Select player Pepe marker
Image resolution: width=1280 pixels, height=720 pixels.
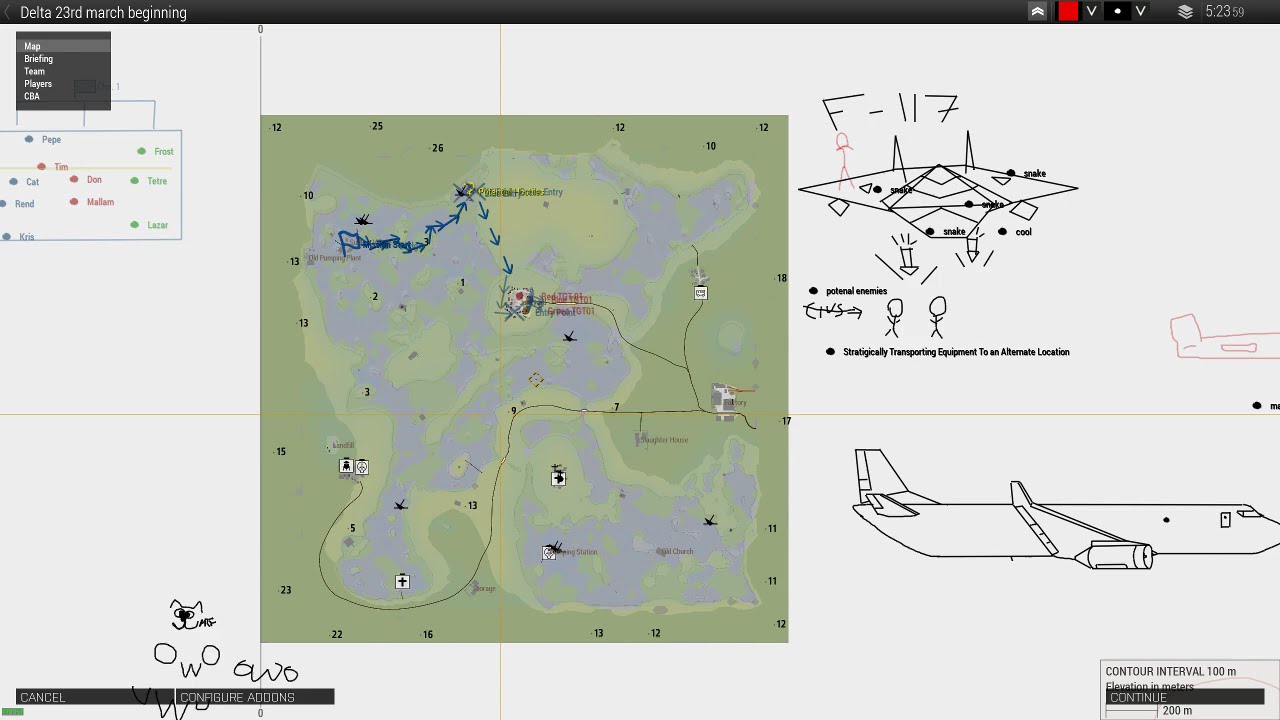29,139
